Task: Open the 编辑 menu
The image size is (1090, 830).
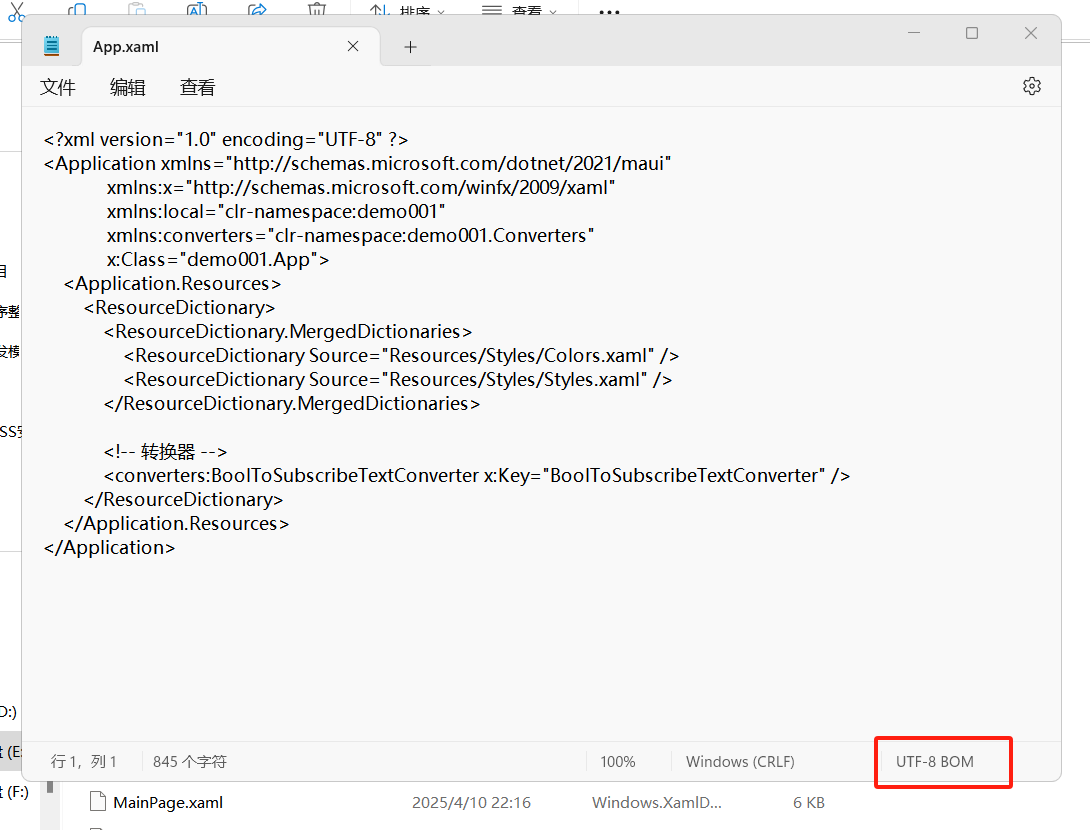Action: [x=127, y=87]
